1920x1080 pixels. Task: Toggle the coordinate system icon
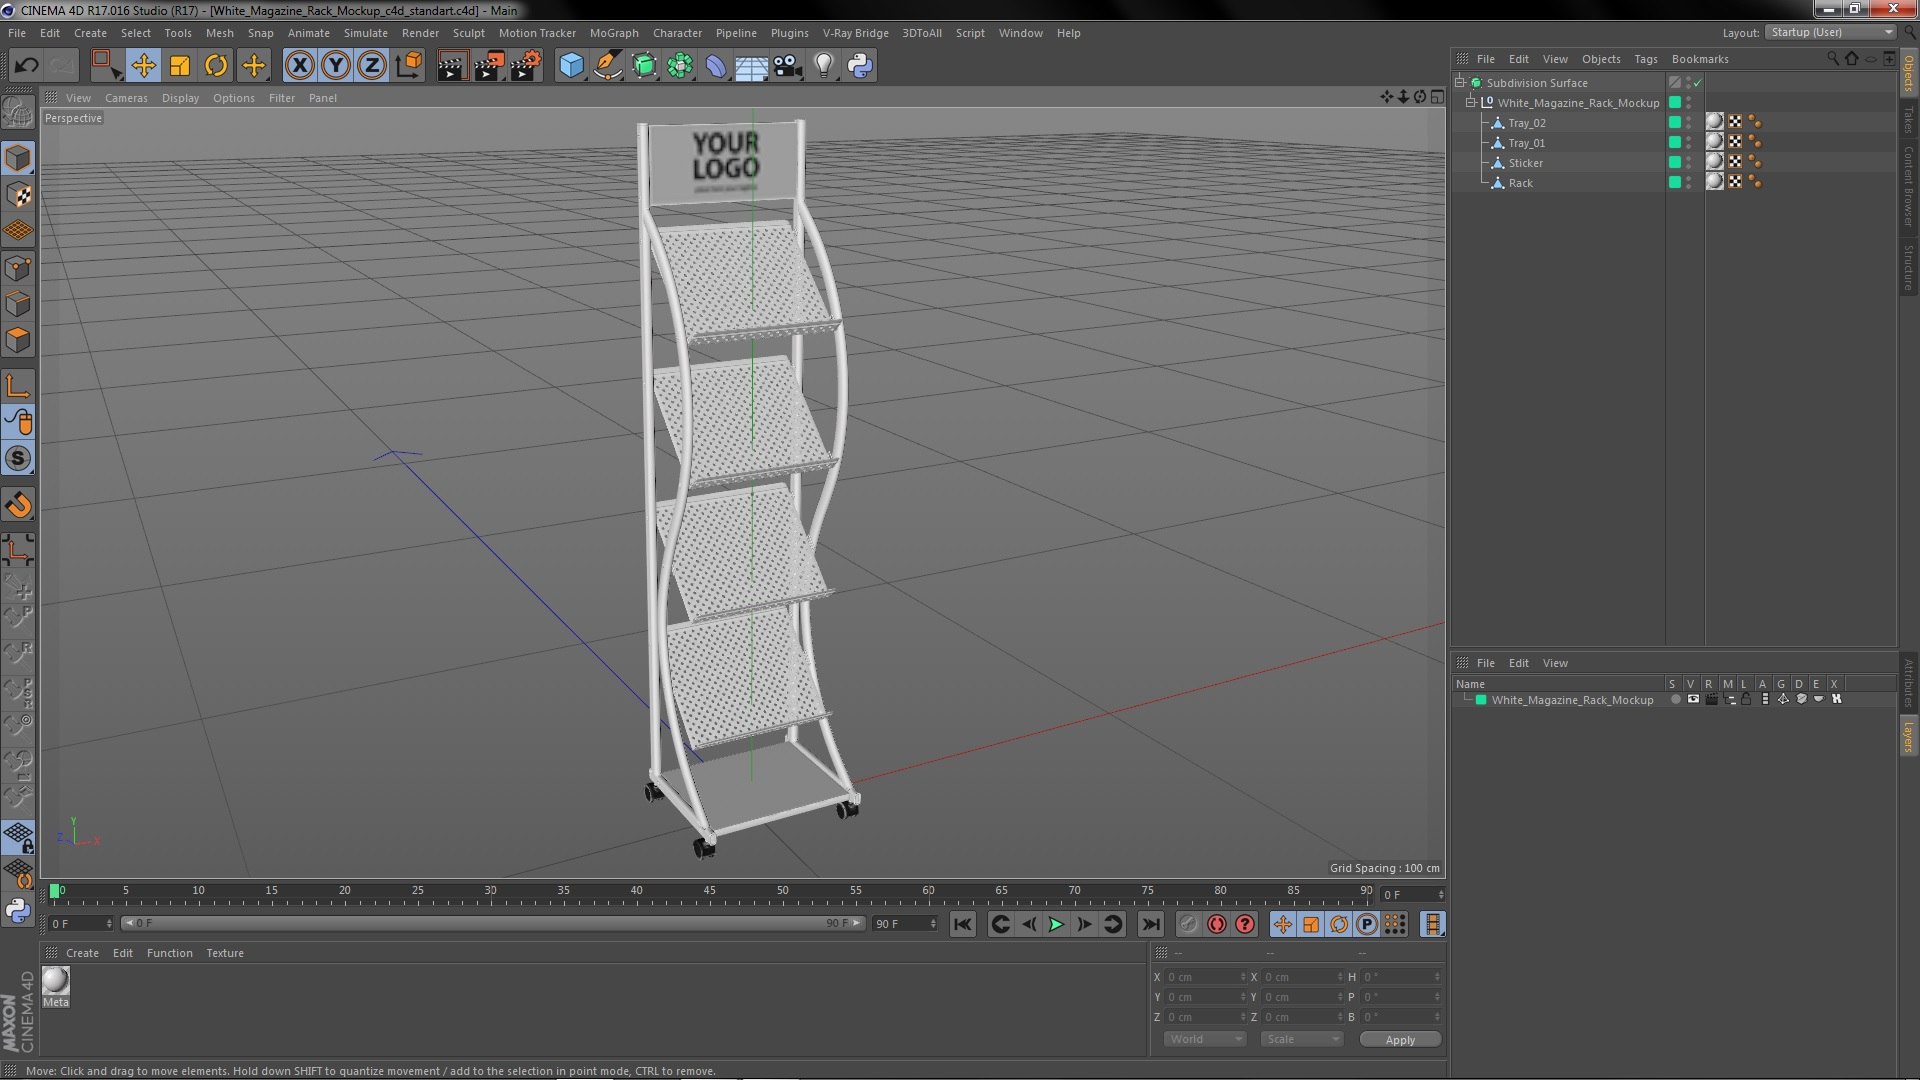[x=409, y=66]
